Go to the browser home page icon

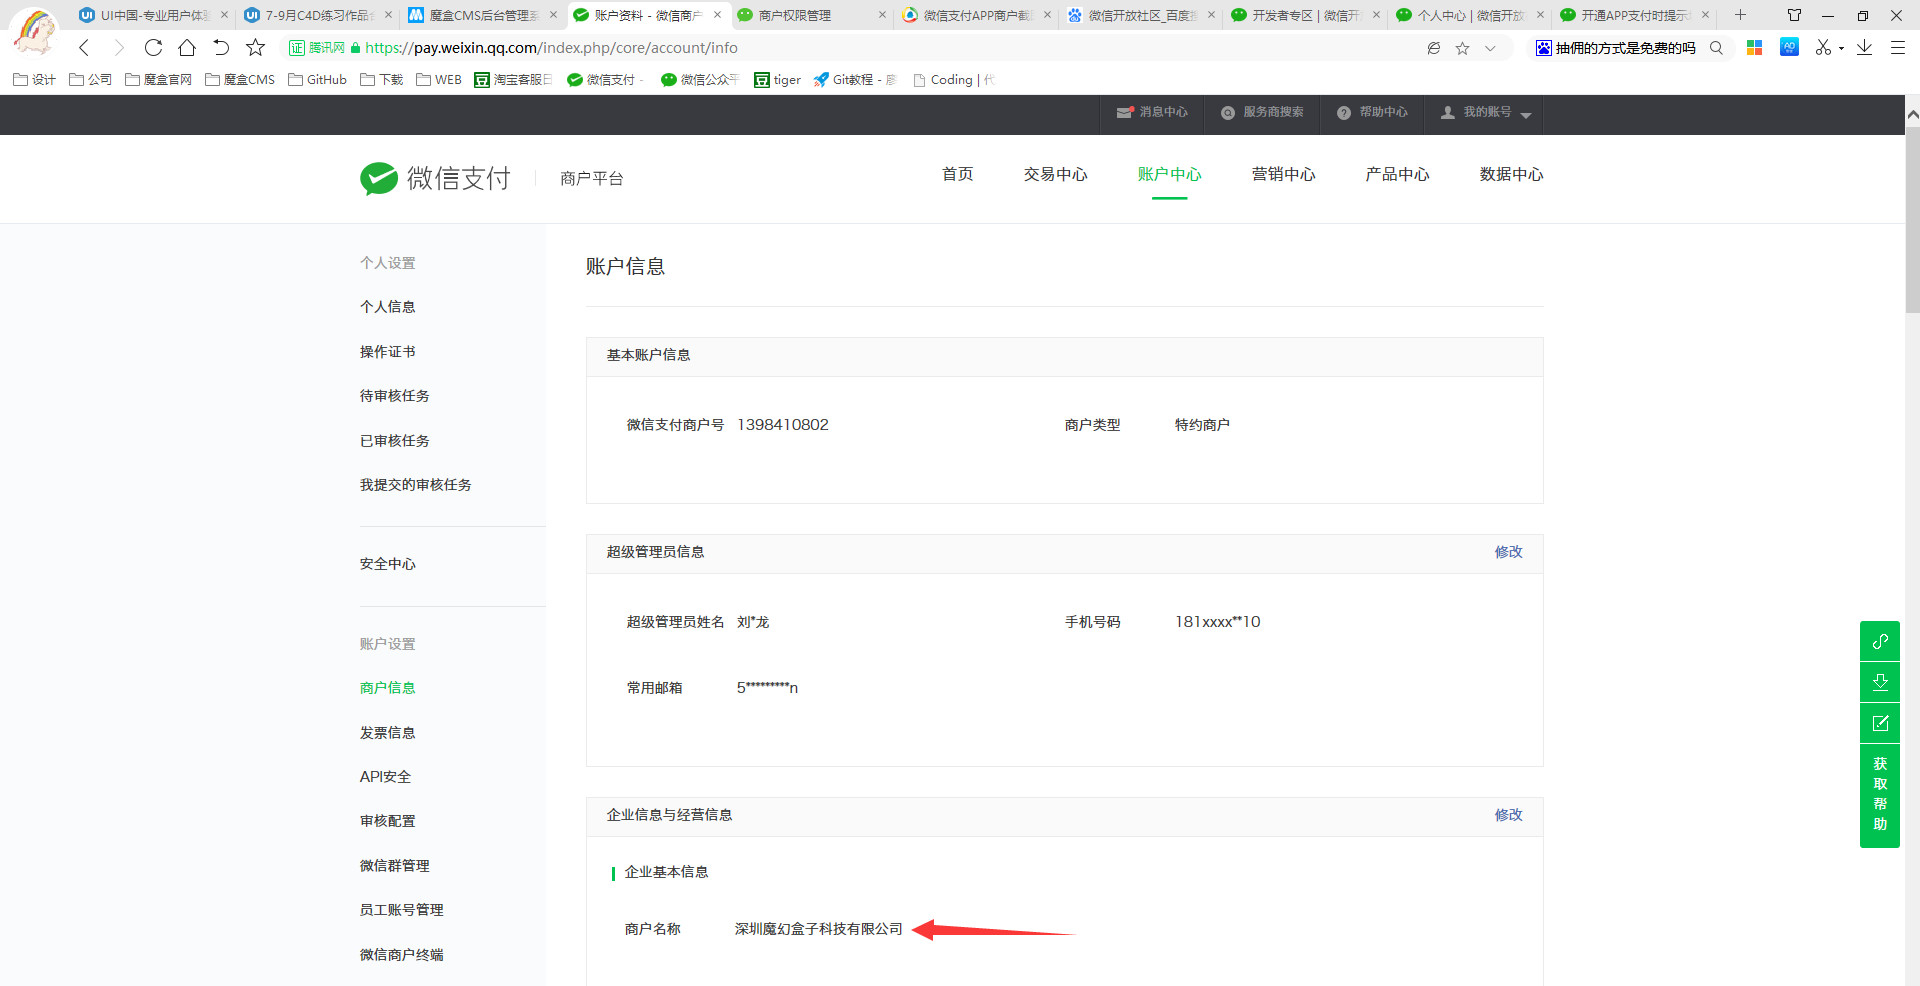pos(187,47)
